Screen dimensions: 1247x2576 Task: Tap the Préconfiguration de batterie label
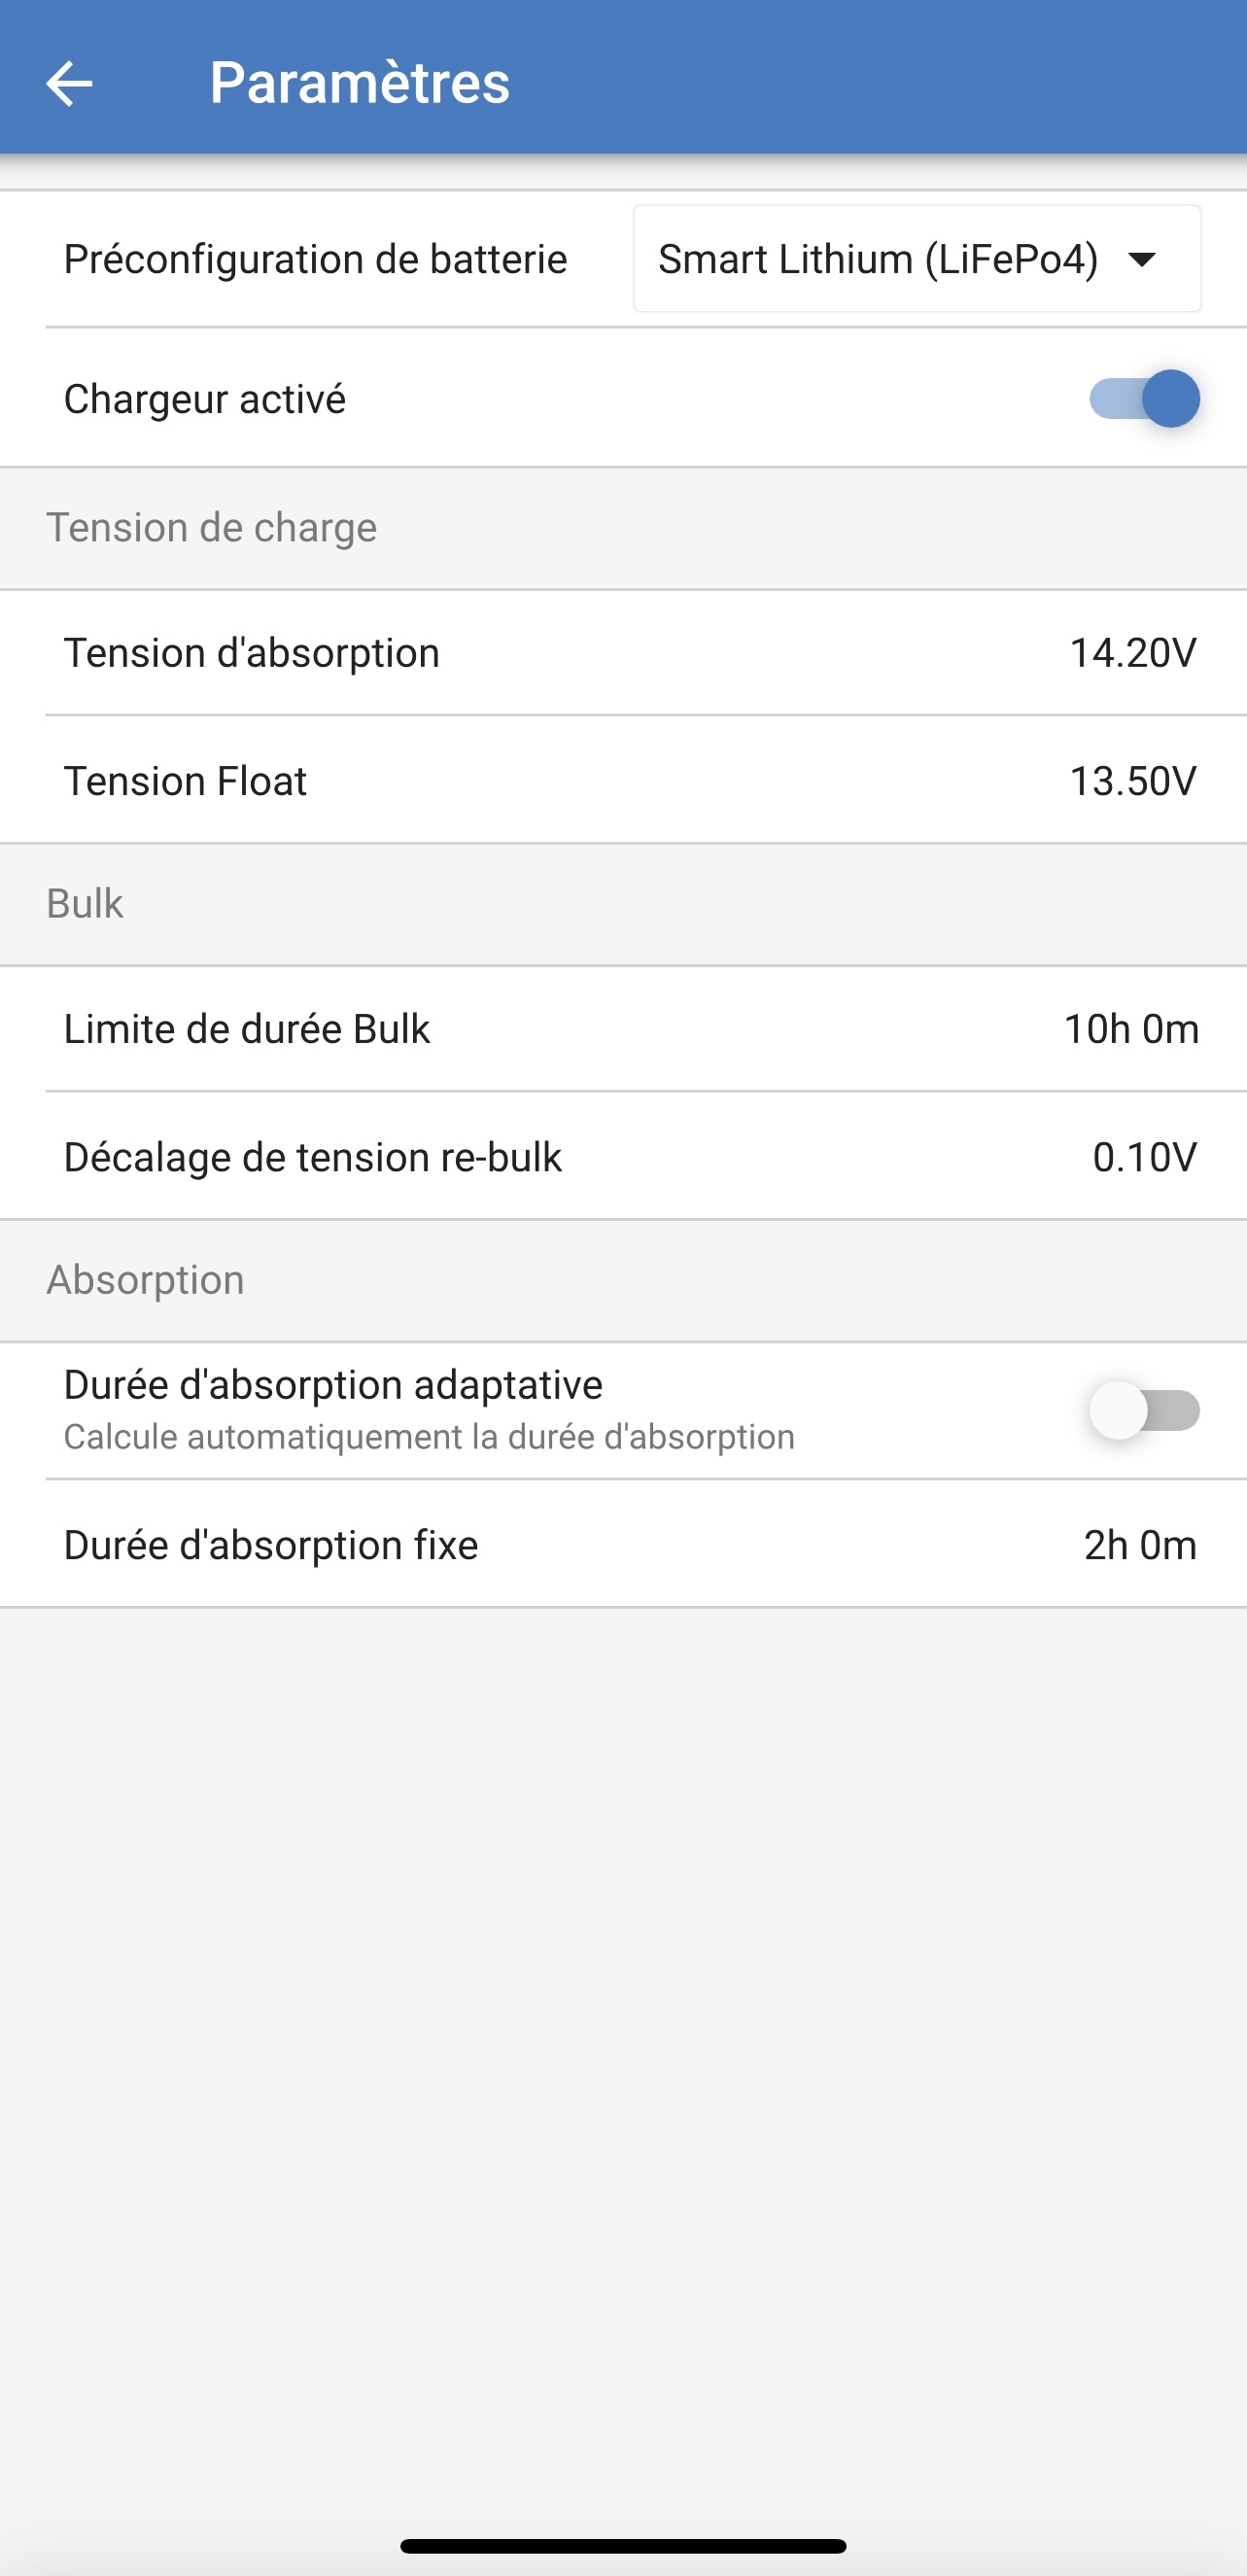[315, 260]
